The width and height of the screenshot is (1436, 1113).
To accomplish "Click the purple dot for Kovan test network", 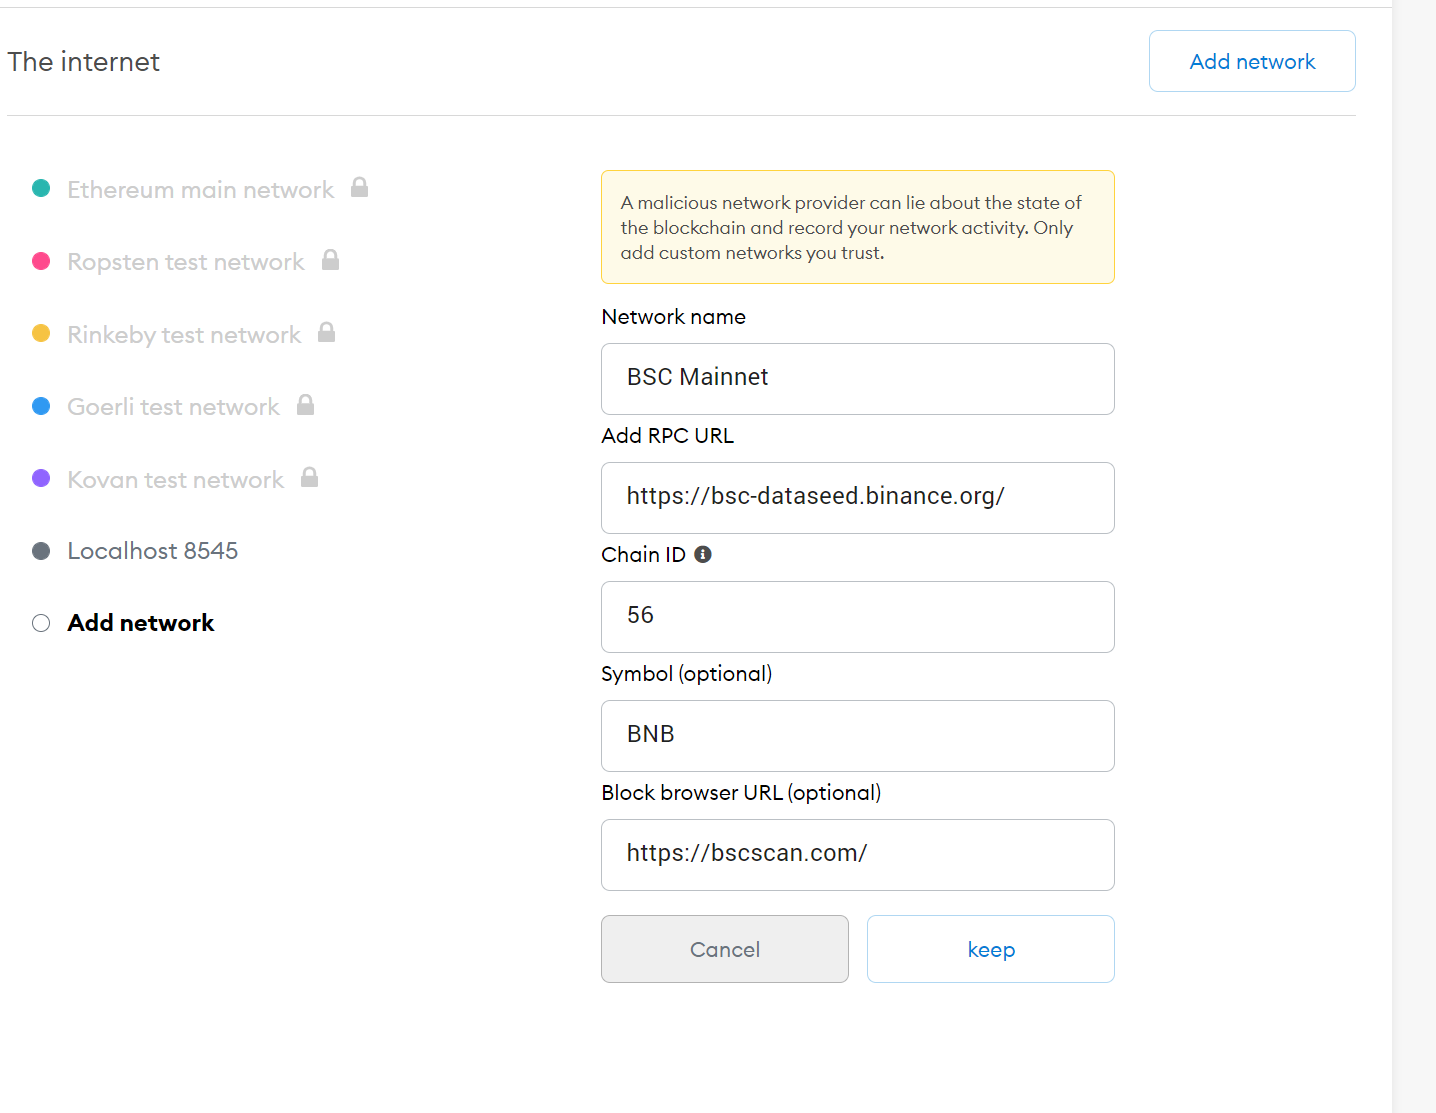I will (41, 478).
